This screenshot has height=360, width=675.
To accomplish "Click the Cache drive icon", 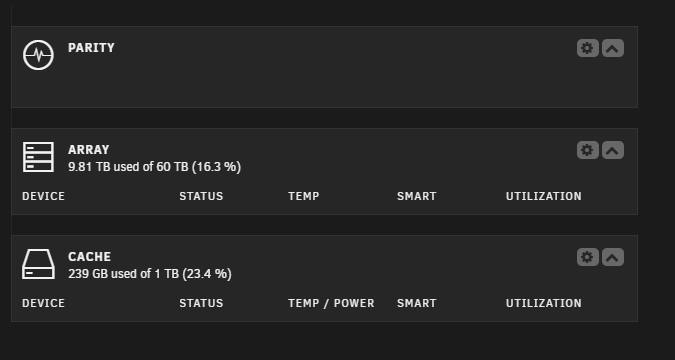I will [x=38, y=264].
